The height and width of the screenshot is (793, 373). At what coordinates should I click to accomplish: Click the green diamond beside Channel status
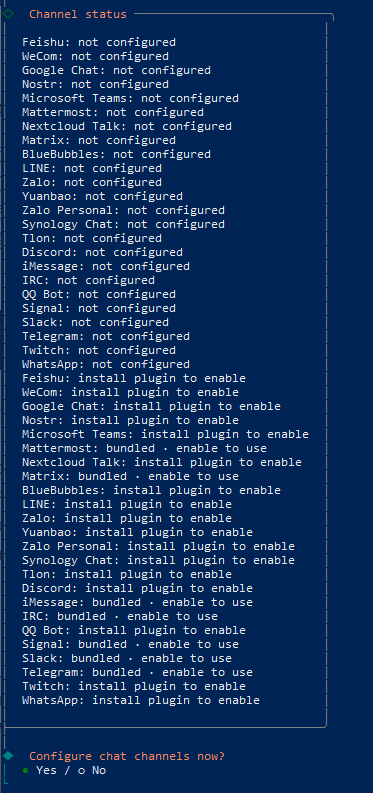tap(8, 14)
